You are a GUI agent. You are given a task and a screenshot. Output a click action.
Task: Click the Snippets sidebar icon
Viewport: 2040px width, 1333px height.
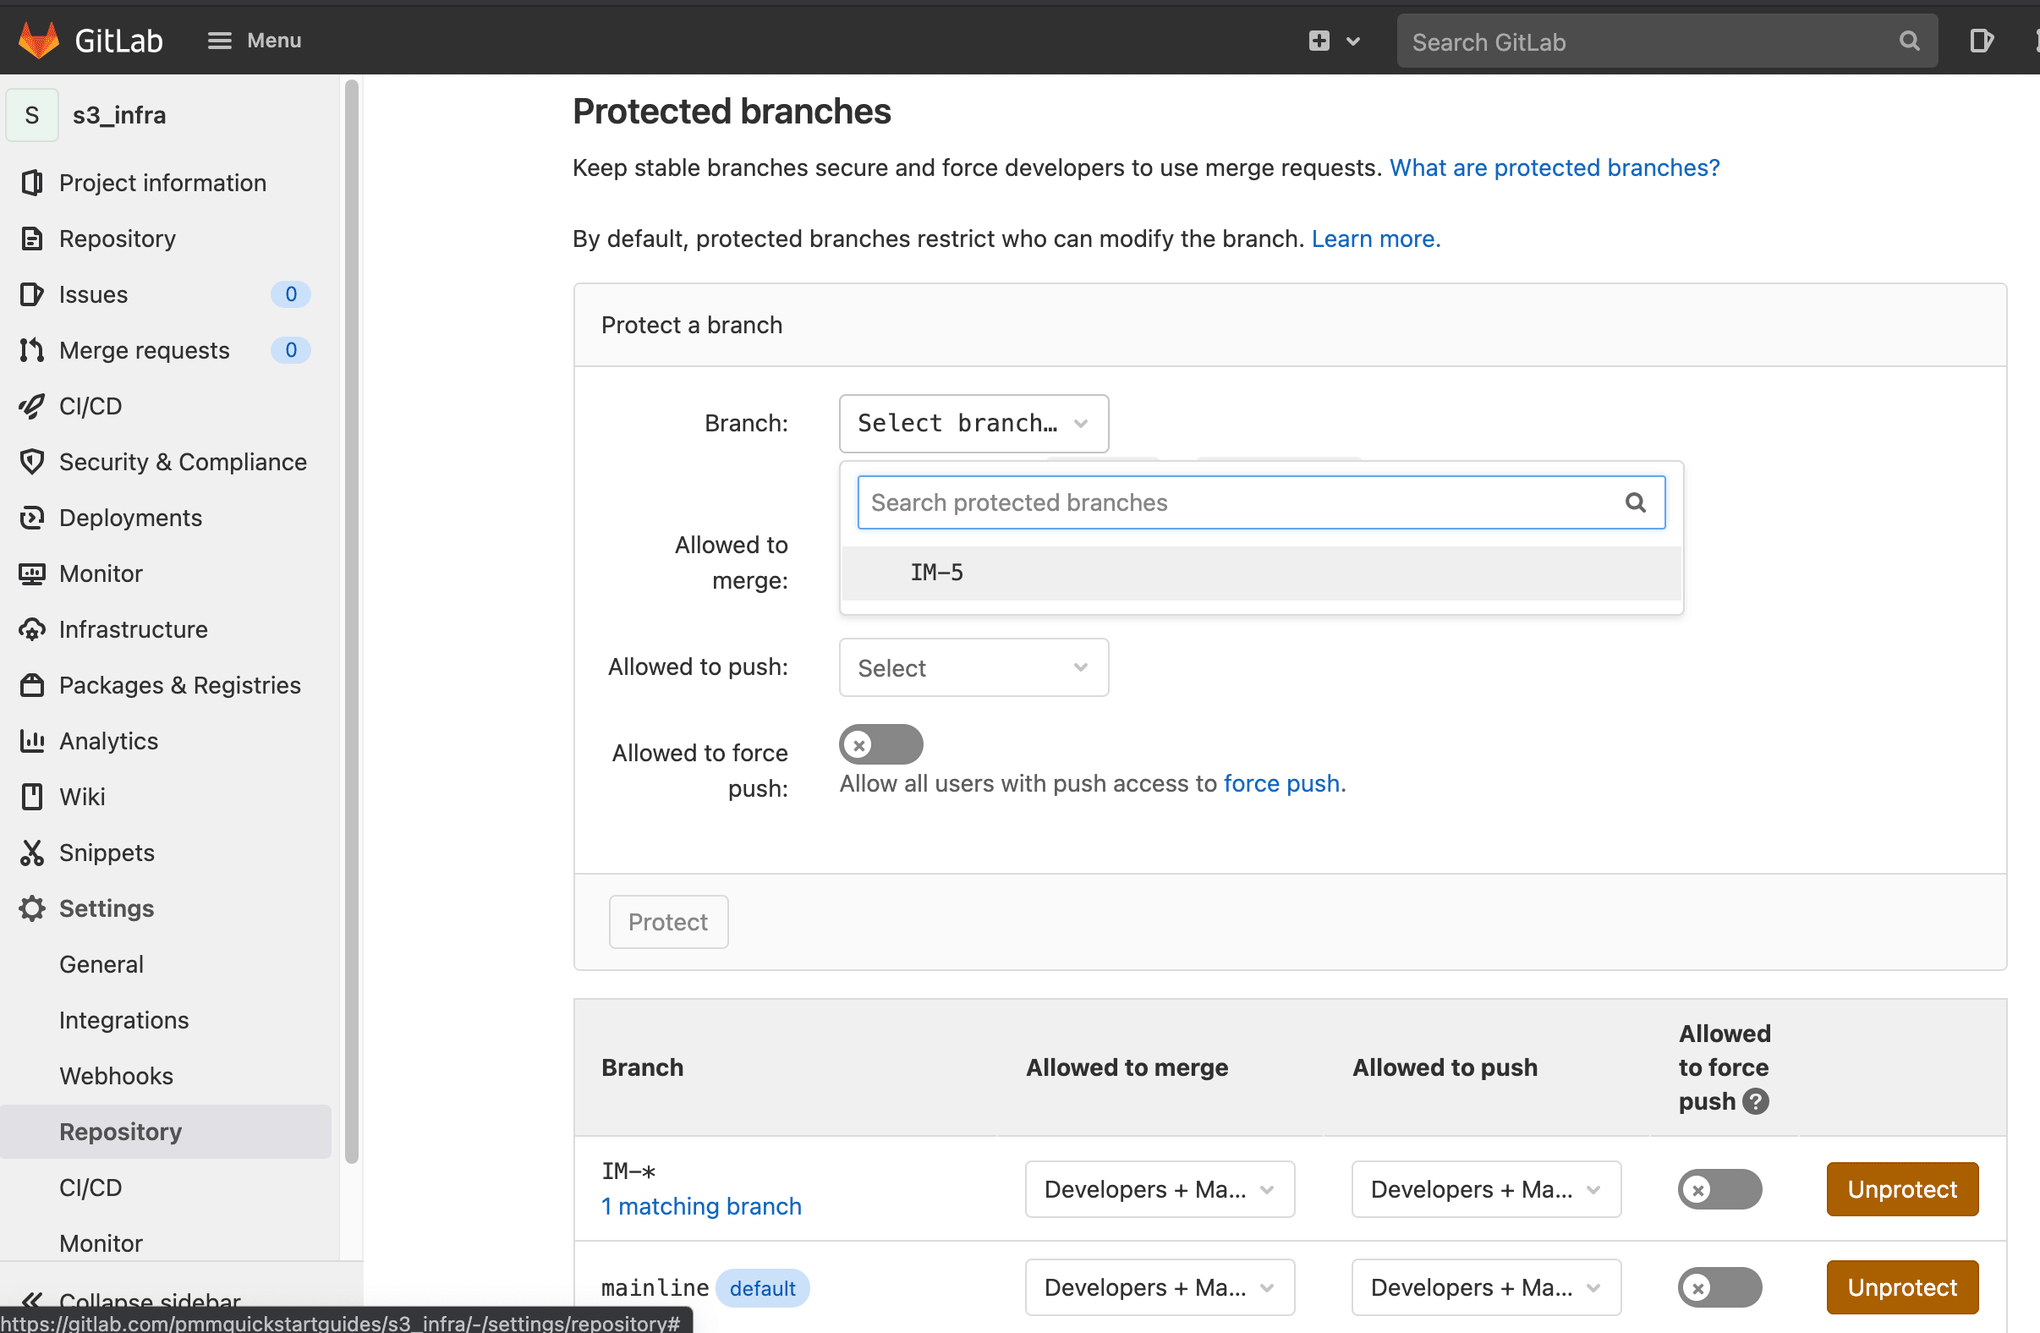[x=31, y=851]
